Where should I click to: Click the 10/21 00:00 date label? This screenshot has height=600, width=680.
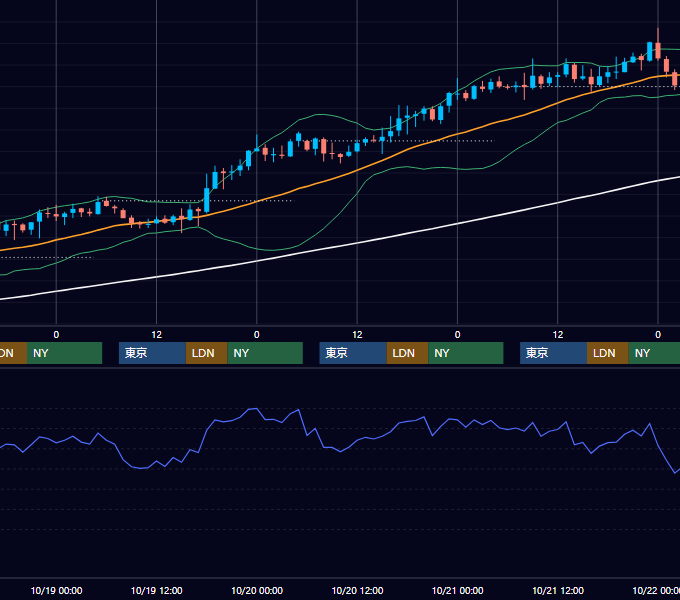coord(458,590)
